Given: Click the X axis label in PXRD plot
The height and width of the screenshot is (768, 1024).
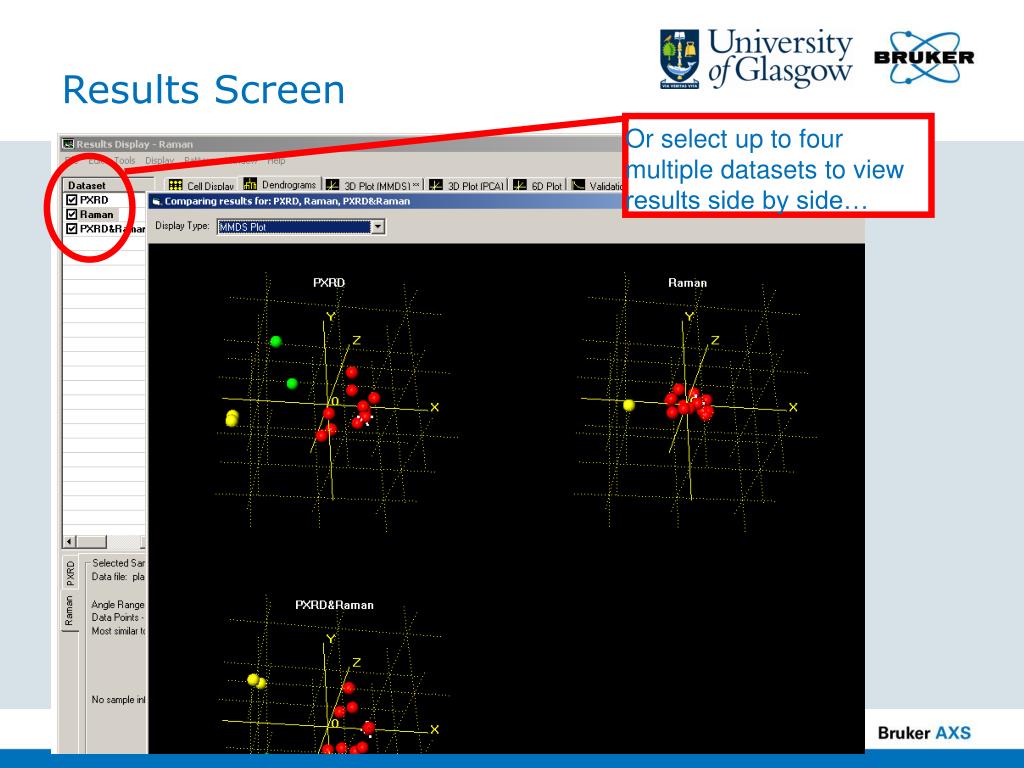Looking at the screenshot, I should click(x=434, y=408).
